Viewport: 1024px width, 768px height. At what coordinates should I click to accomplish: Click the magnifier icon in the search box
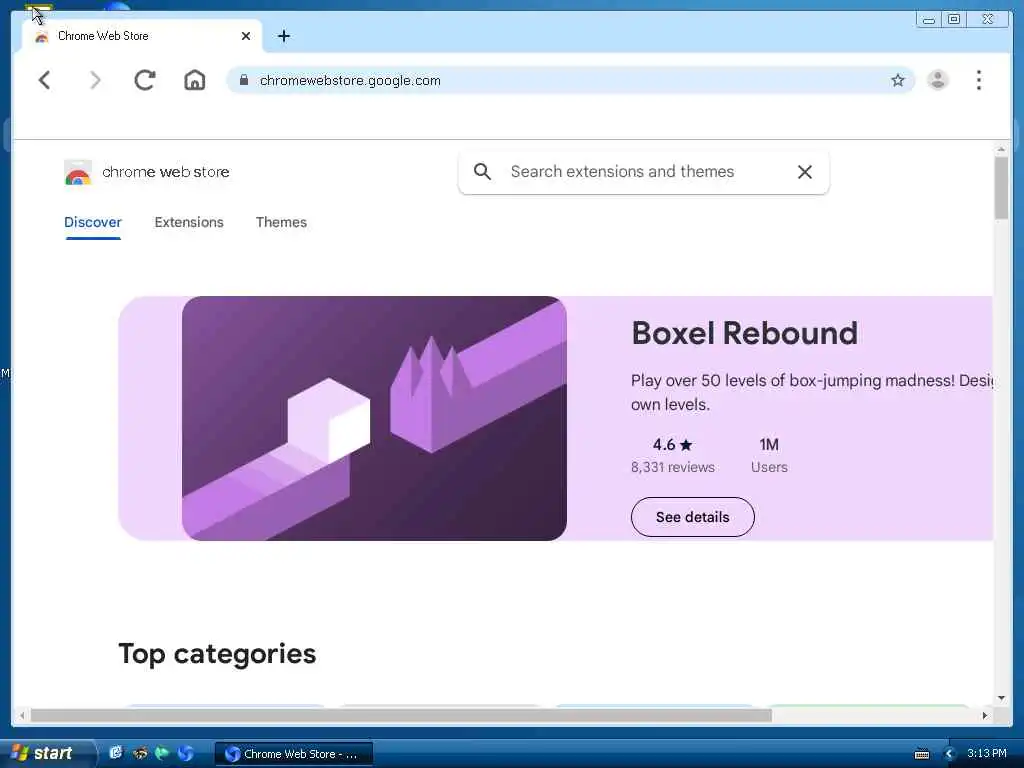482,172
